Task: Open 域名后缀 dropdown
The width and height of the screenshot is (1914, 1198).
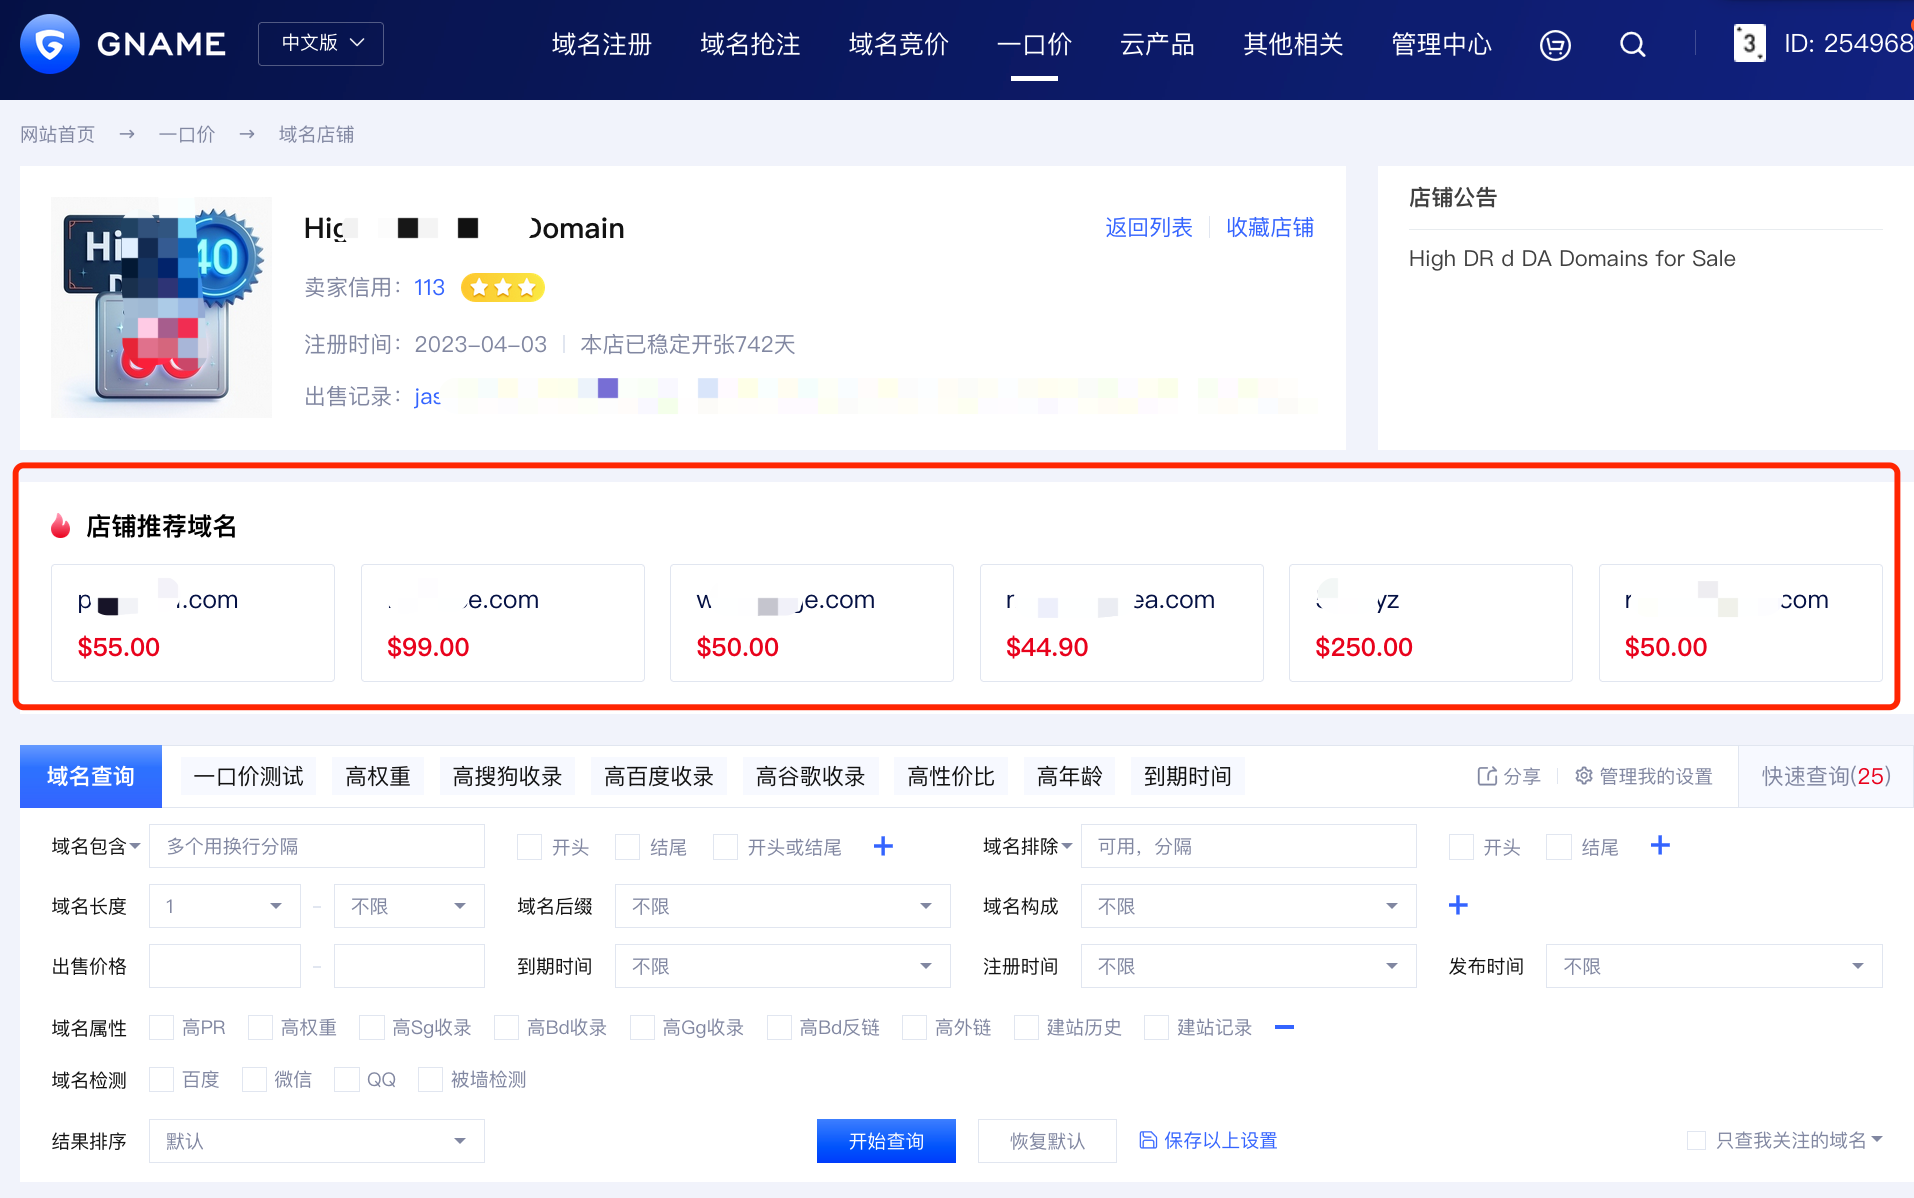Action: click(x=782, y=906)
